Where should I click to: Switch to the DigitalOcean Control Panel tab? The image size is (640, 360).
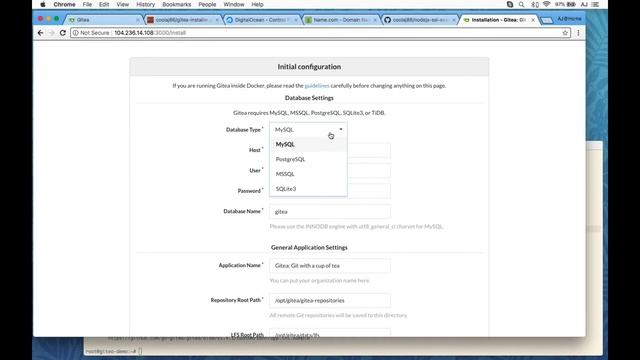tap(261, 20)
